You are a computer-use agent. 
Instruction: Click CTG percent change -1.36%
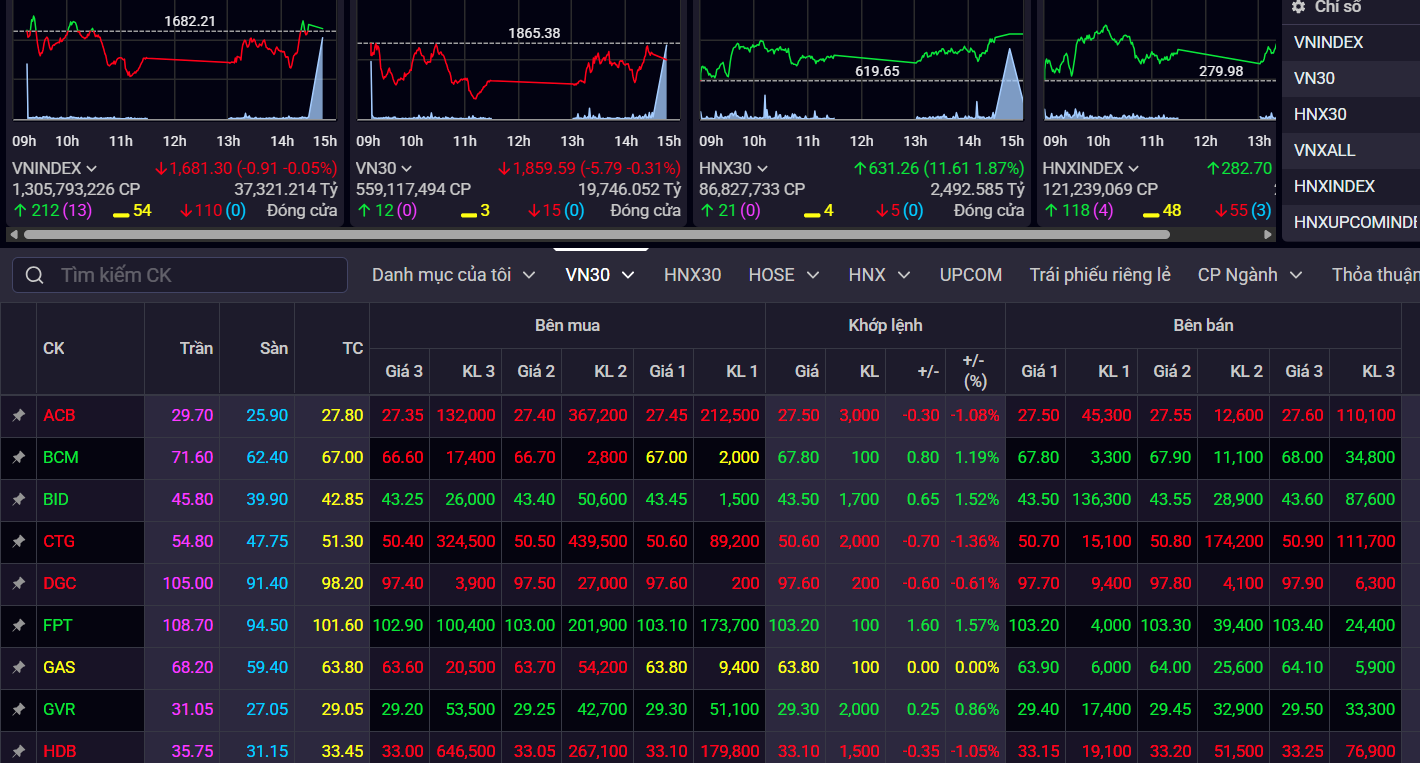click(975, 541)
